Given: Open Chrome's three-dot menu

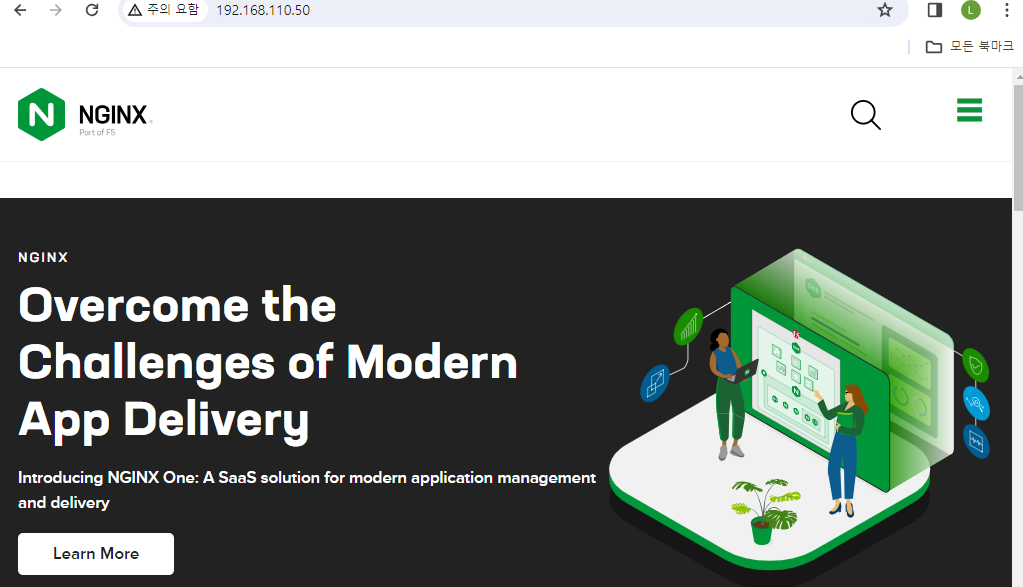Looking at the screenshot, I should coord(1007,10).
